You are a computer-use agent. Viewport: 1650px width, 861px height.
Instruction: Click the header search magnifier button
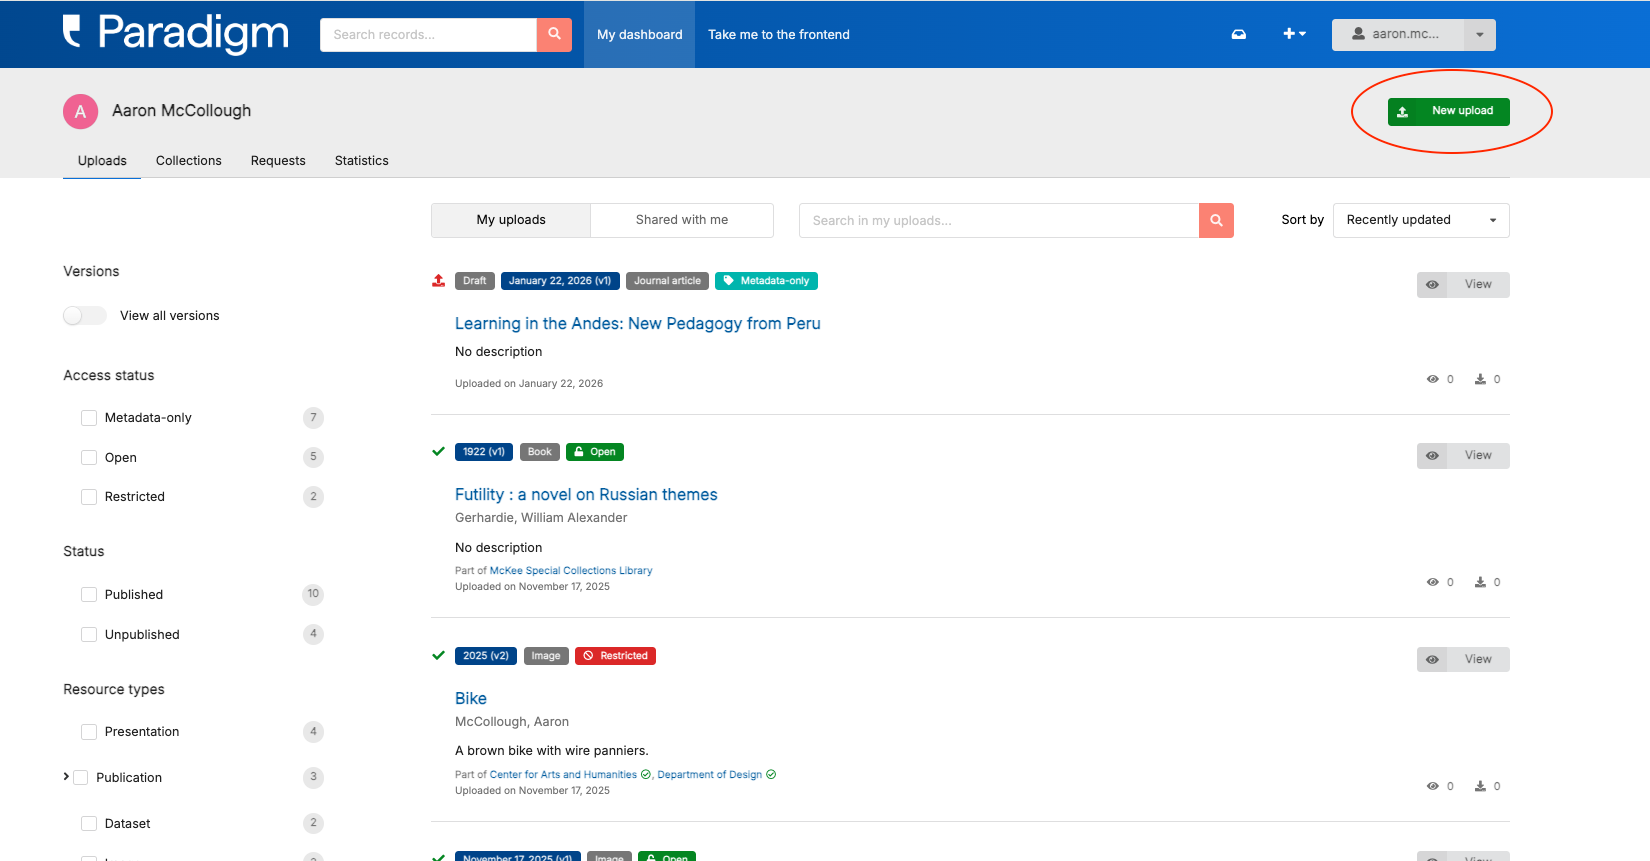(x=554, y=34)
